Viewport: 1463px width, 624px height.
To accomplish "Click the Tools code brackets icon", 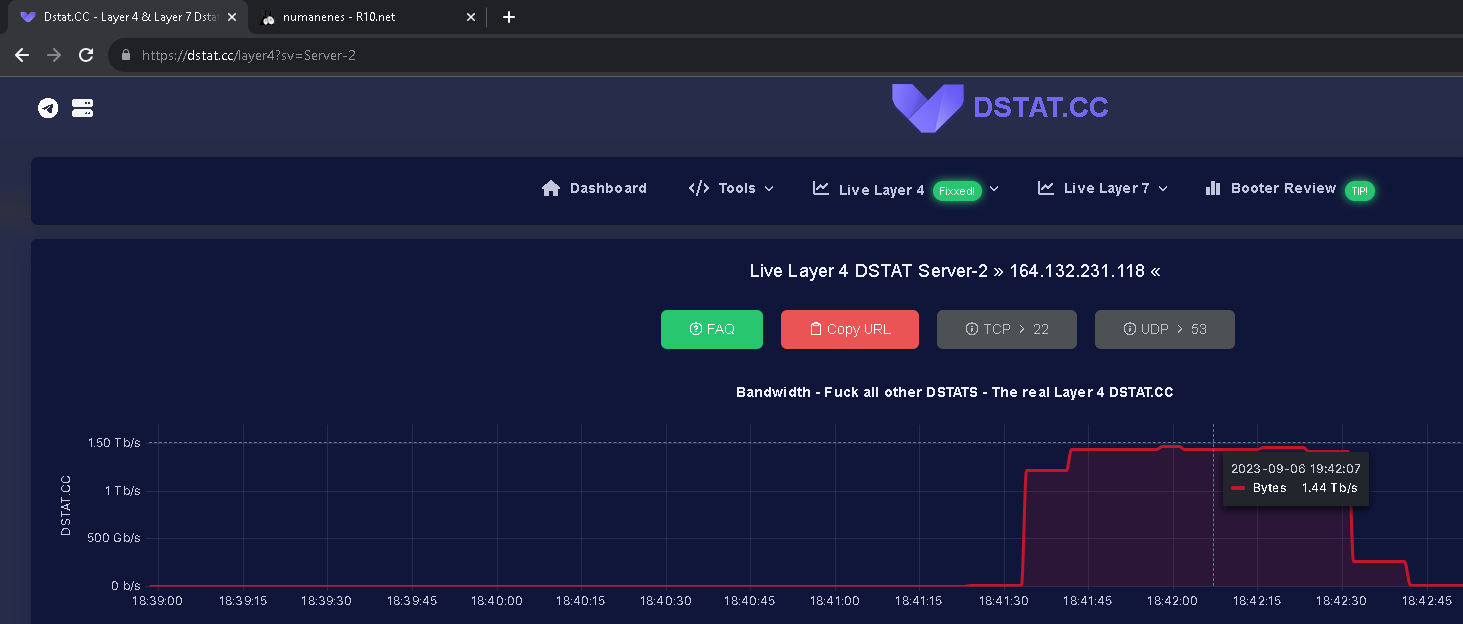I will 699,188.
